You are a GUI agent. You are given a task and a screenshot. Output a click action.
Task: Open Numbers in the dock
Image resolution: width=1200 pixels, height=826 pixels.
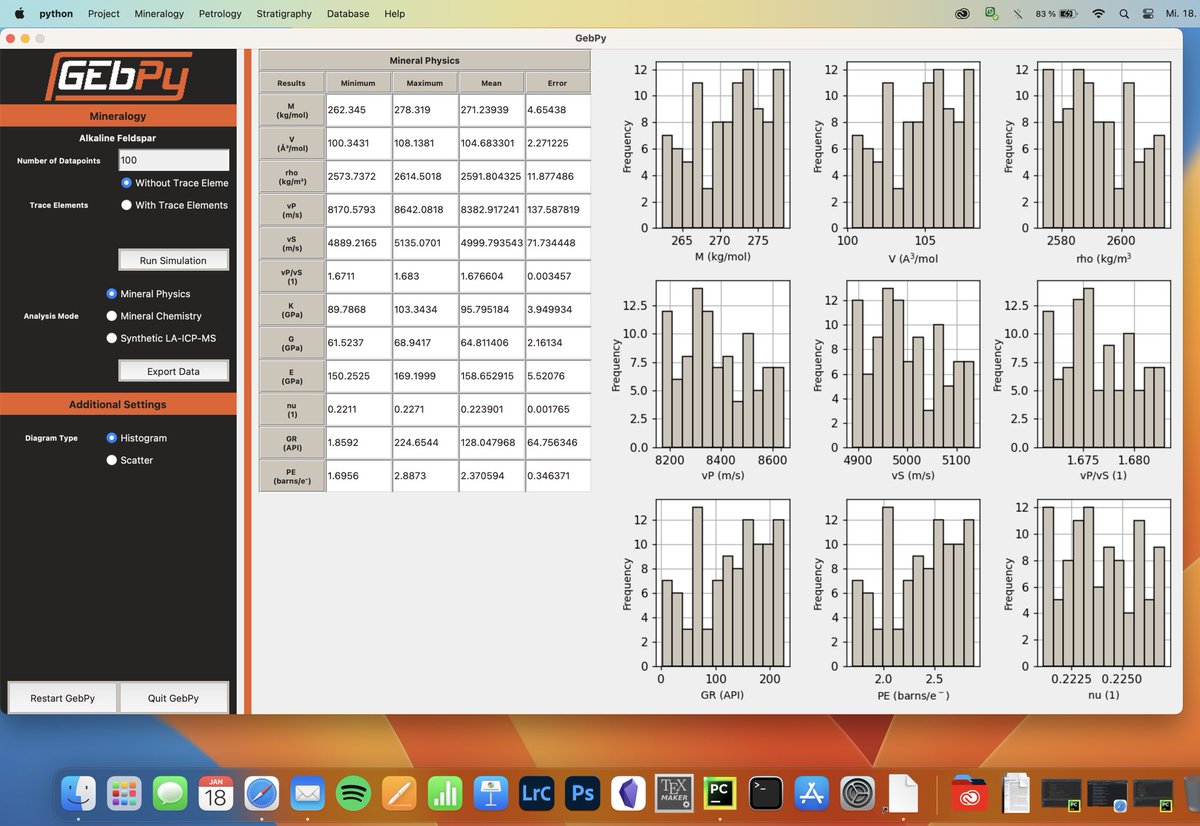pos(446,794)
